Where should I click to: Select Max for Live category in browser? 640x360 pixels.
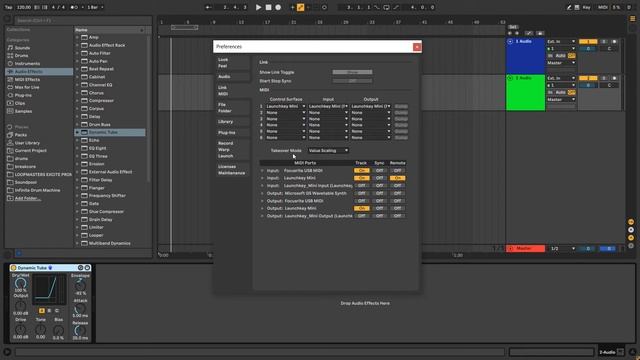coord(27,87)
